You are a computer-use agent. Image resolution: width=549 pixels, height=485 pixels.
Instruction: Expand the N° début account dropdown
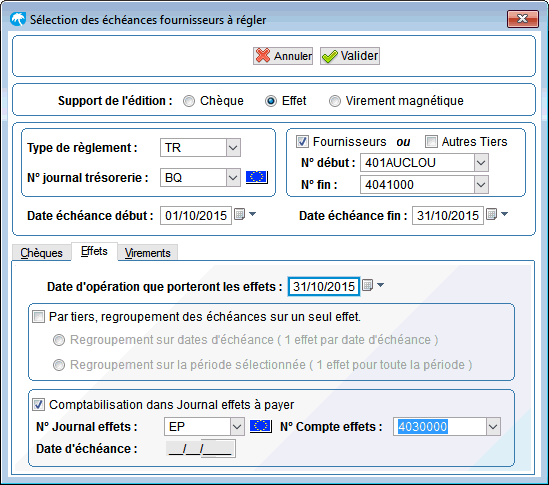(481, 163)
